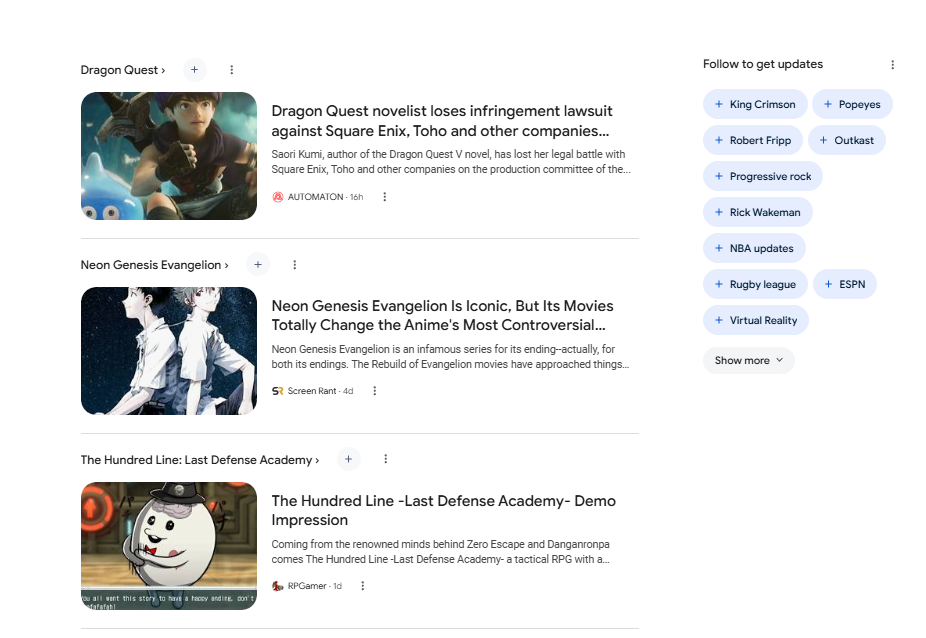This screenshot has width=926, height=638.
Task: Follow The Hundred Line topic with plus icon
Action: [348, 459]
